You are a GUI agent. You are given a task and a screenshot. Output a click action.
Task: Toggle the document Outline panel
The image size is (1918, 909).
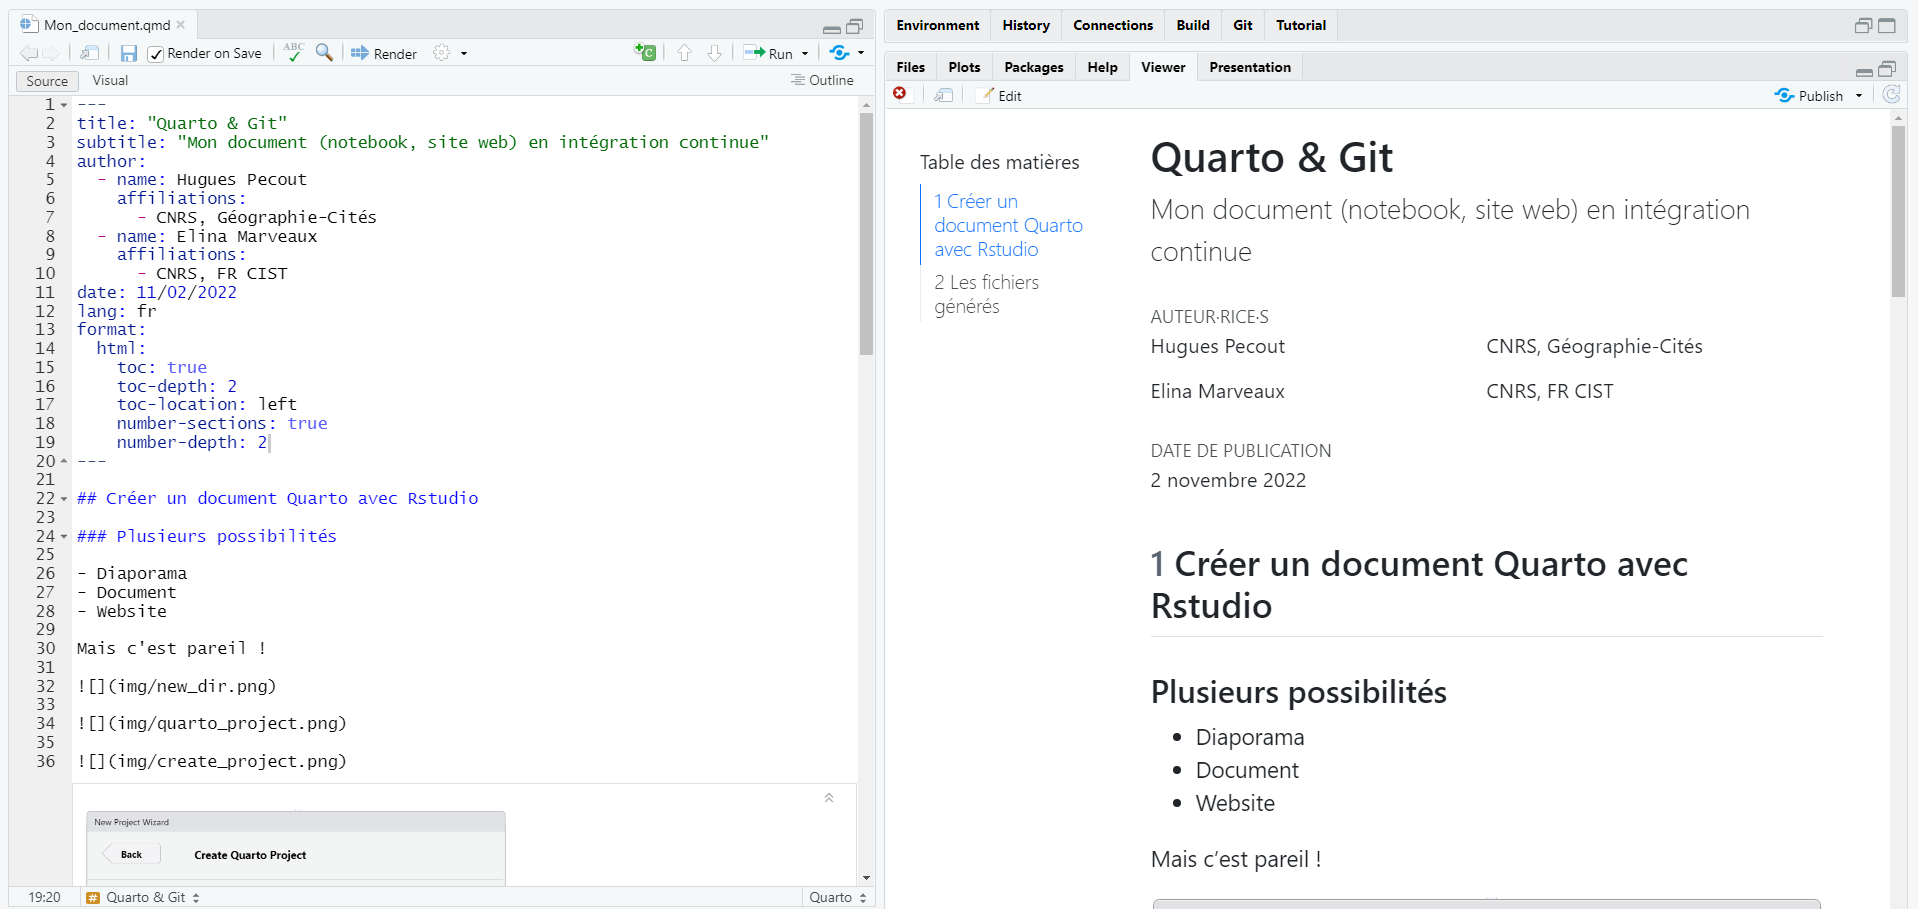pos(822,80)
